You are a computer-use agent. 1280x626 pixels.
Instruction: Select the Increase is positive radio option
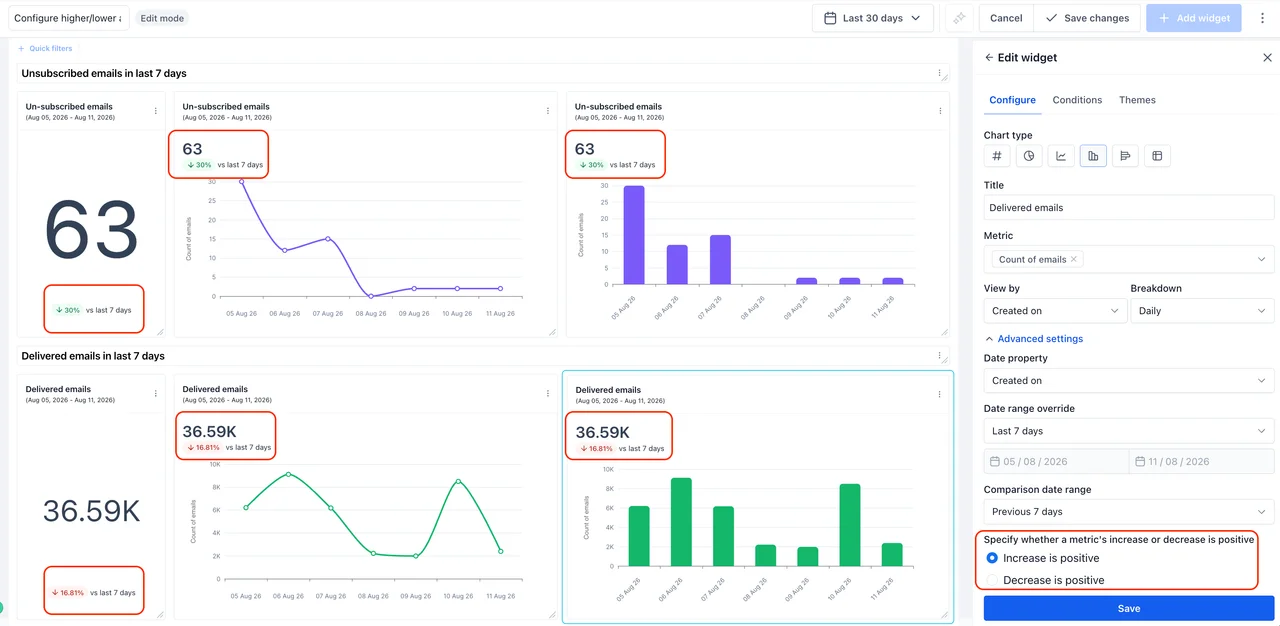coord(992,558)
